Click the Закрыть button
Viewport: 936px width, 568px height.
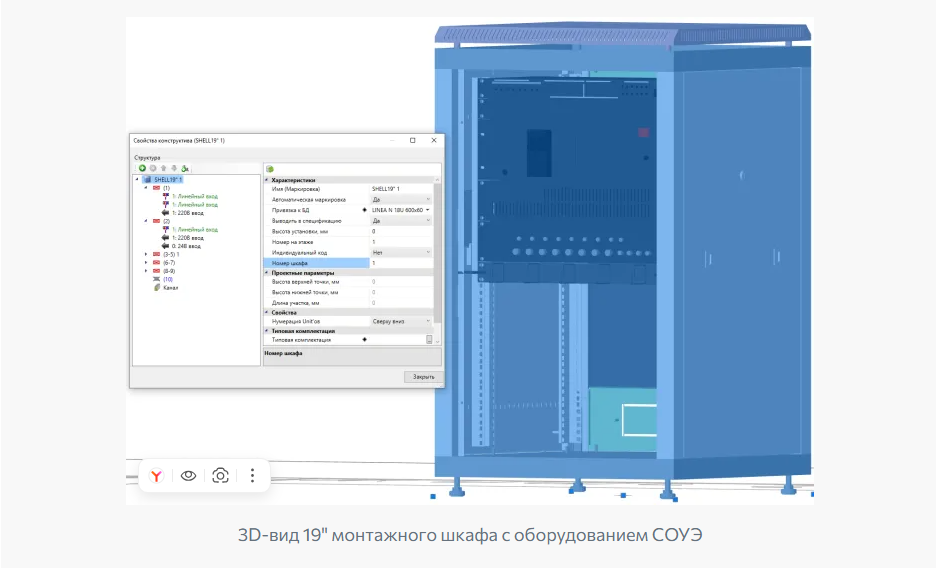click(423, 377)
